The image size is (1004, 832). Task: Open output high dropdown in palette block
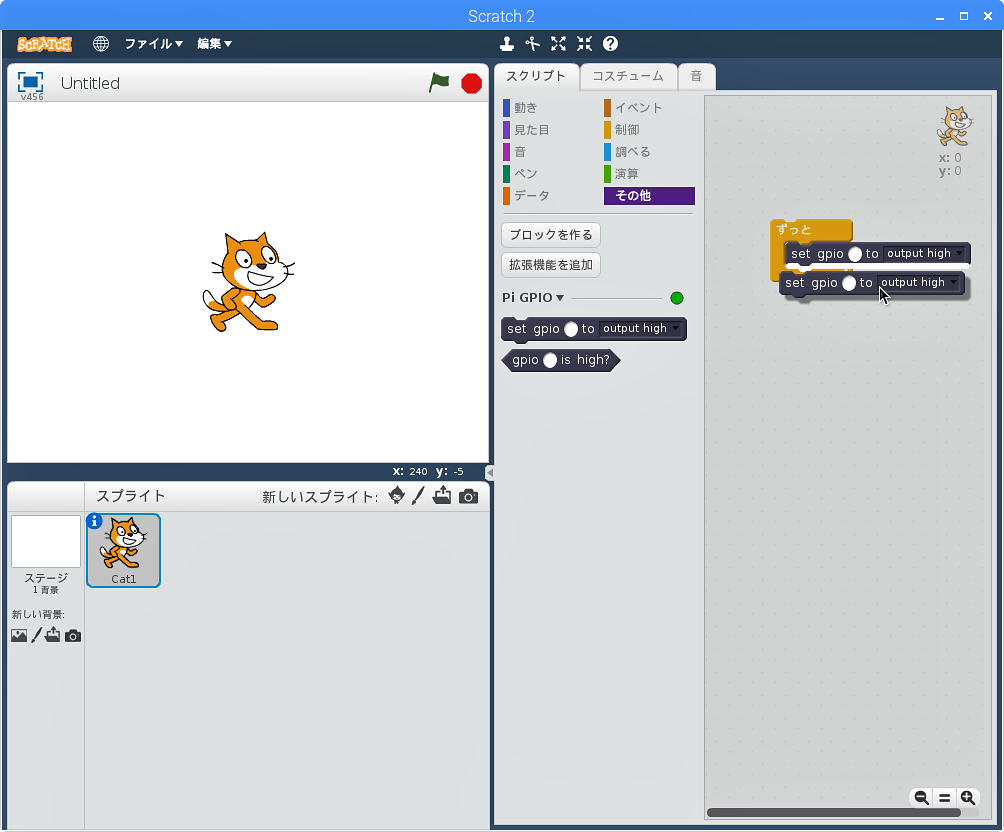tap(640, 329)
